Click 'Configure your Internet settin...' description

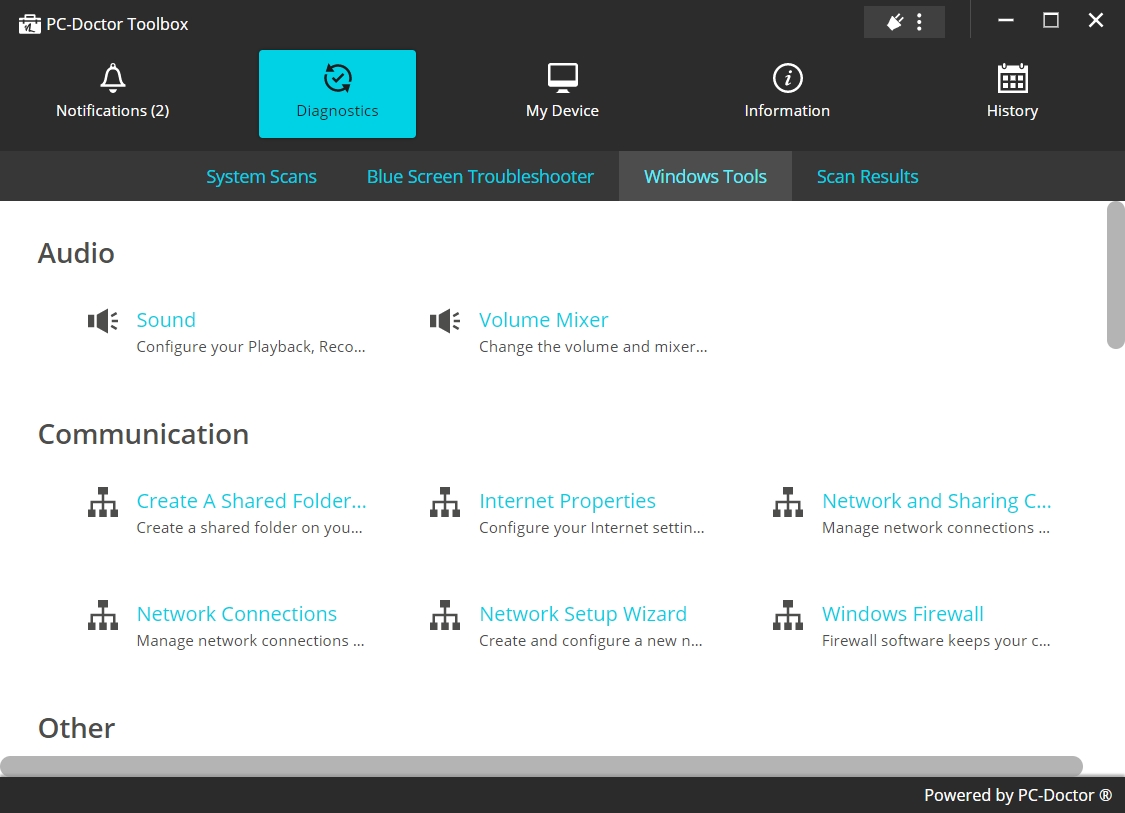(591, 528)
